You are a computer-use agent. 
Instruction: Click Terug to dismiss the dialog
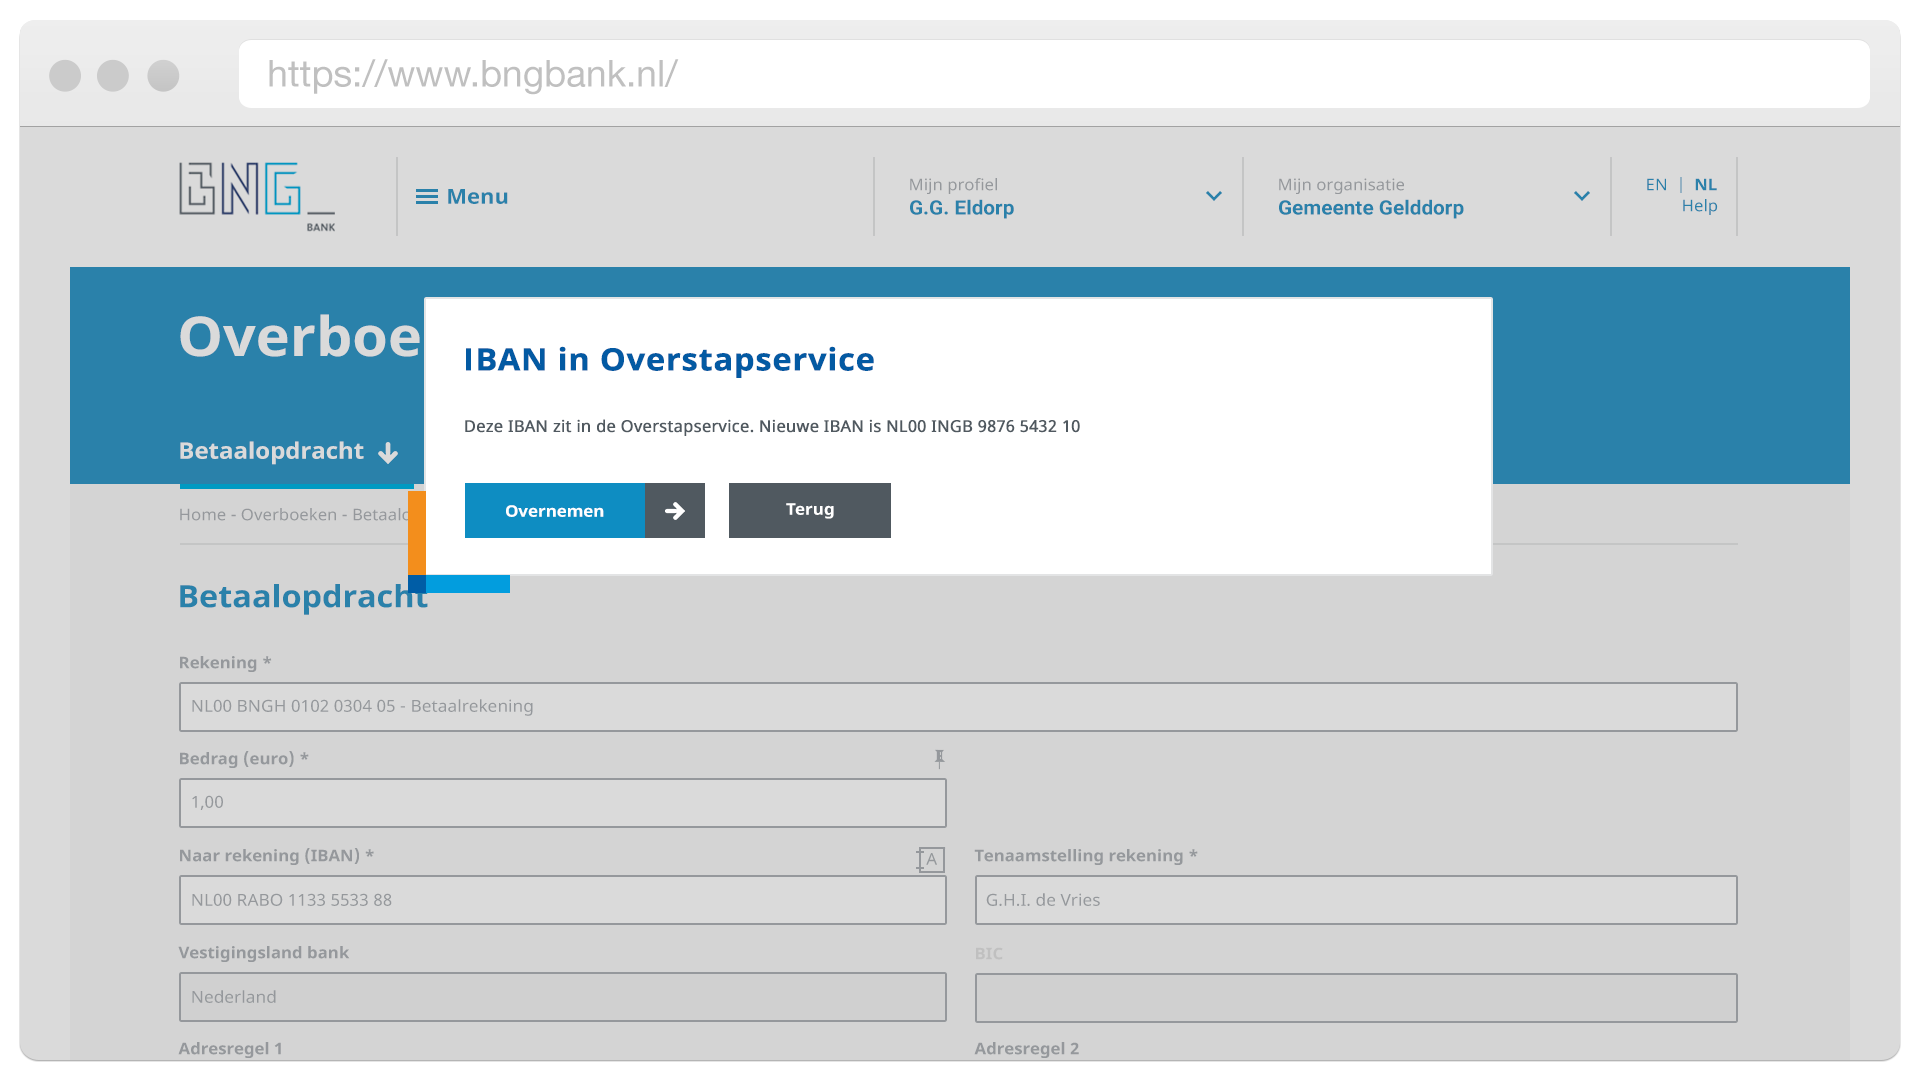[809, 510]
